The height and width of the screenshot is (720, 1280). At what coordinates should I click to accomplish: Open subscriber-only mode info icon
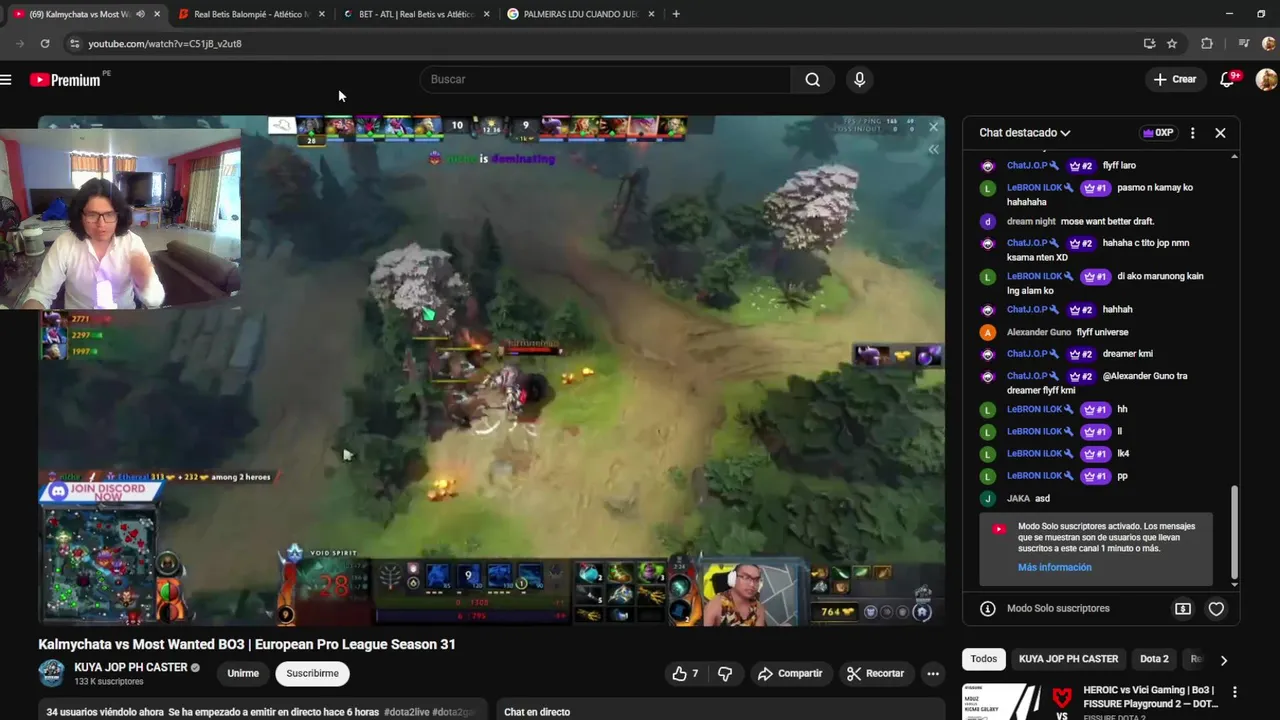[988, 608]
